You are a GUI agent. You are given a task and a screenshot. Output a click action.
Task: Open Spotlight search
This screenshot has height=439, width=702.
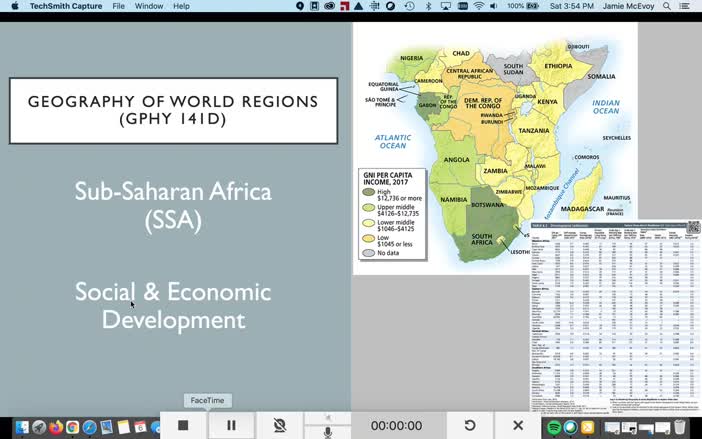667,6
